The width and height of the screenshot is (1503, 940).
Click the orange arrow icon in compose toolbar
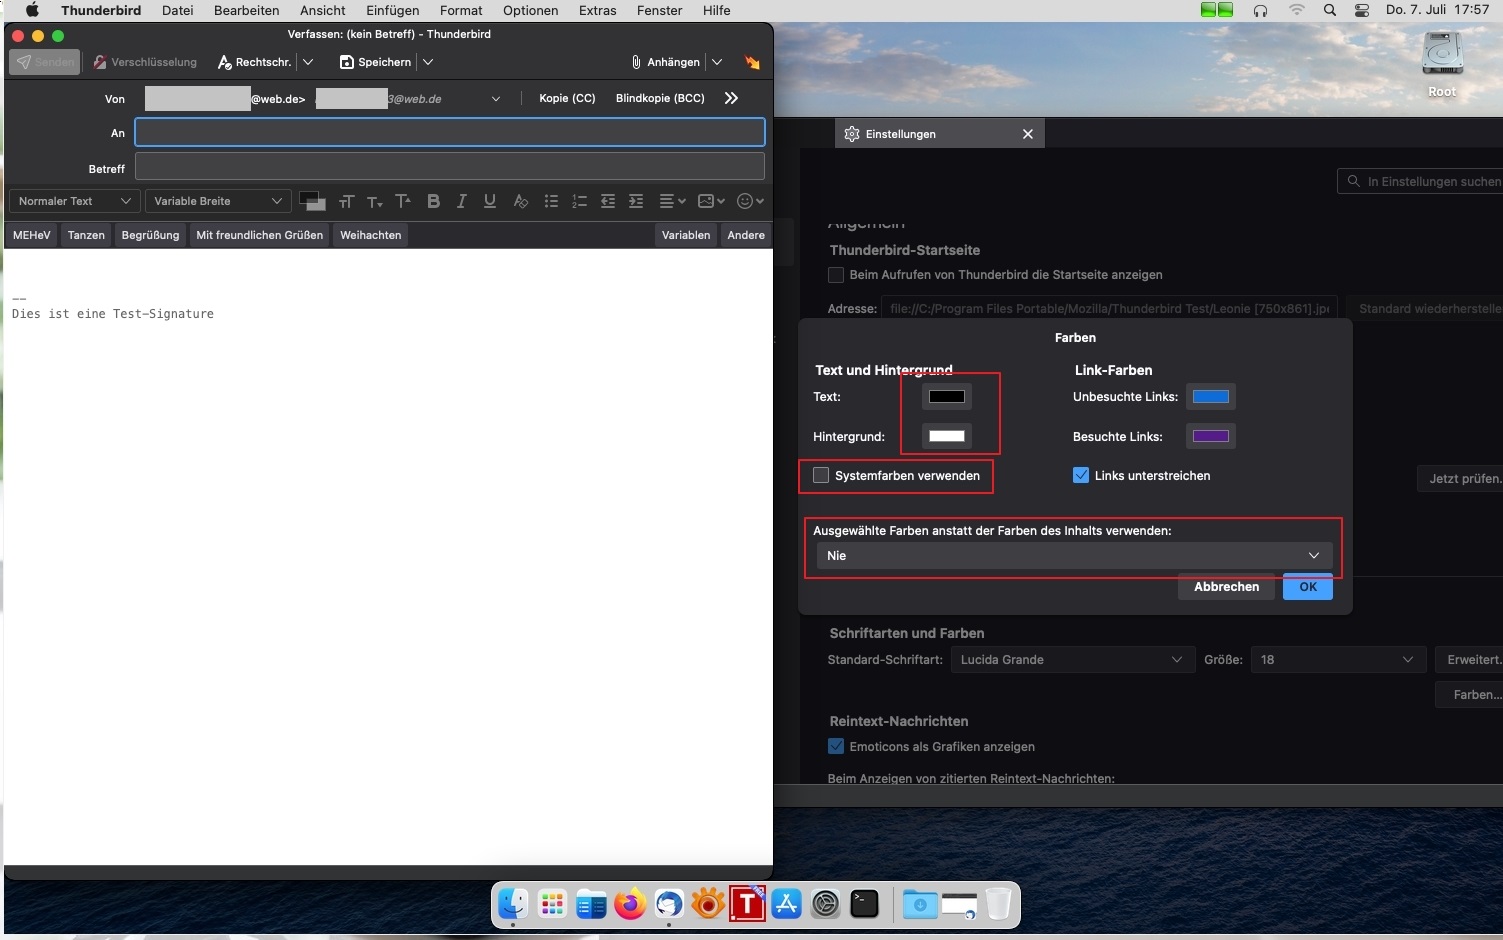click(x=752, y=62)
